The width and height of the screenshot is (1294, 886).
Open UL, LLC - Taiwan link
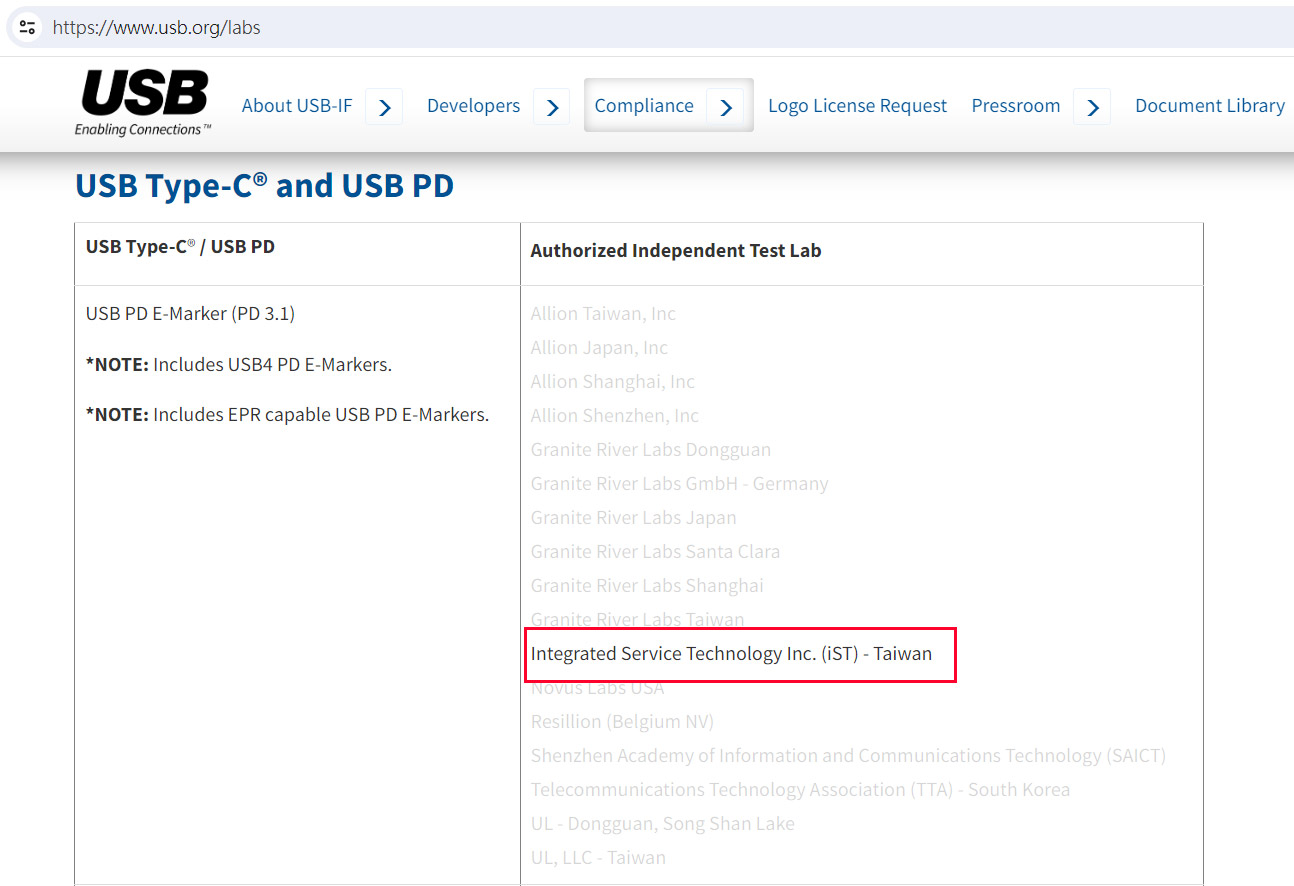pos(598,858)
